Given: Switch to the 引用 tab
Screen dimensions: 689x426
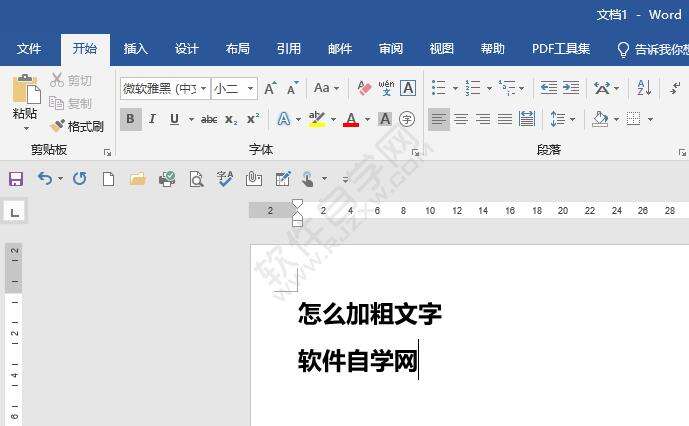Looking at the screenshot, I should [289, 49].
